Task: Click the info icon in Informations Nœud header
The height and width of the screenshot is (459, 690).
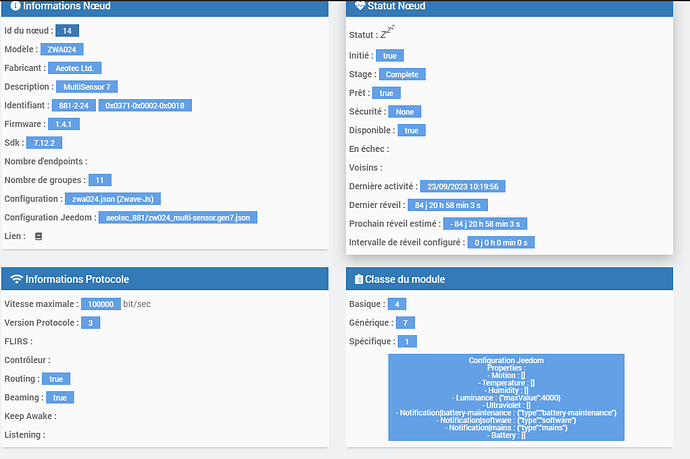Action: point(15,6)
